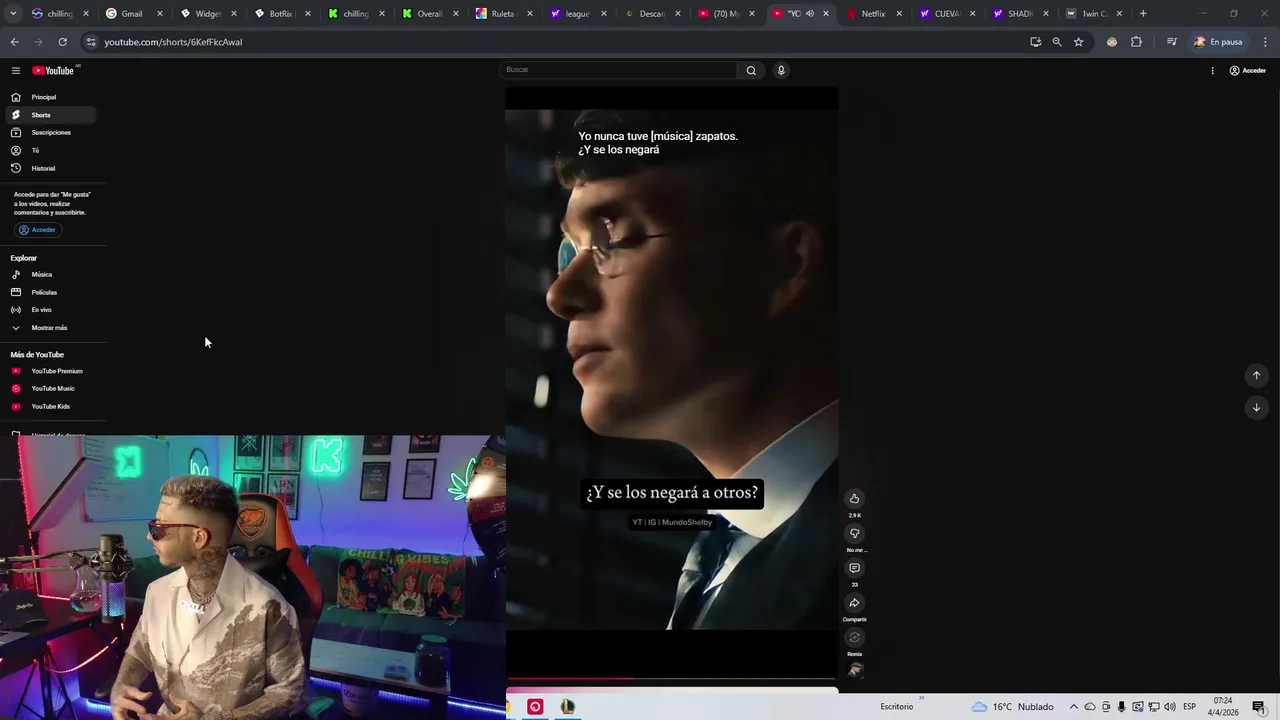
Task: Switch to the Twin tab
Action: click(1094, 14)
